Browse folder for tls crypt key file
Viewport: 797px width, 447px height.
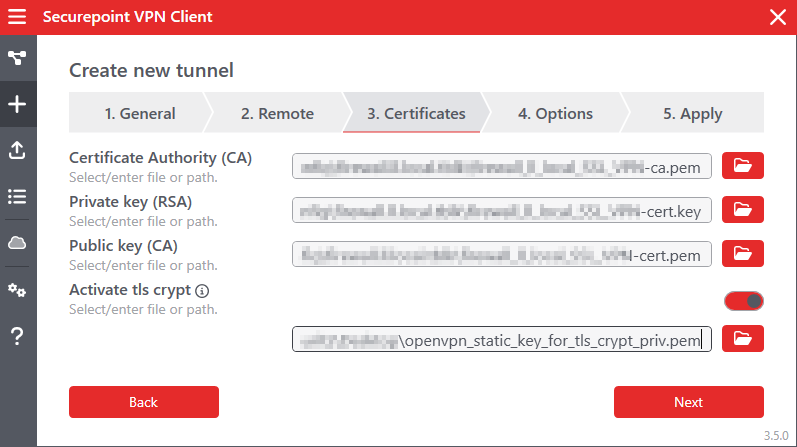coord(742,339)
